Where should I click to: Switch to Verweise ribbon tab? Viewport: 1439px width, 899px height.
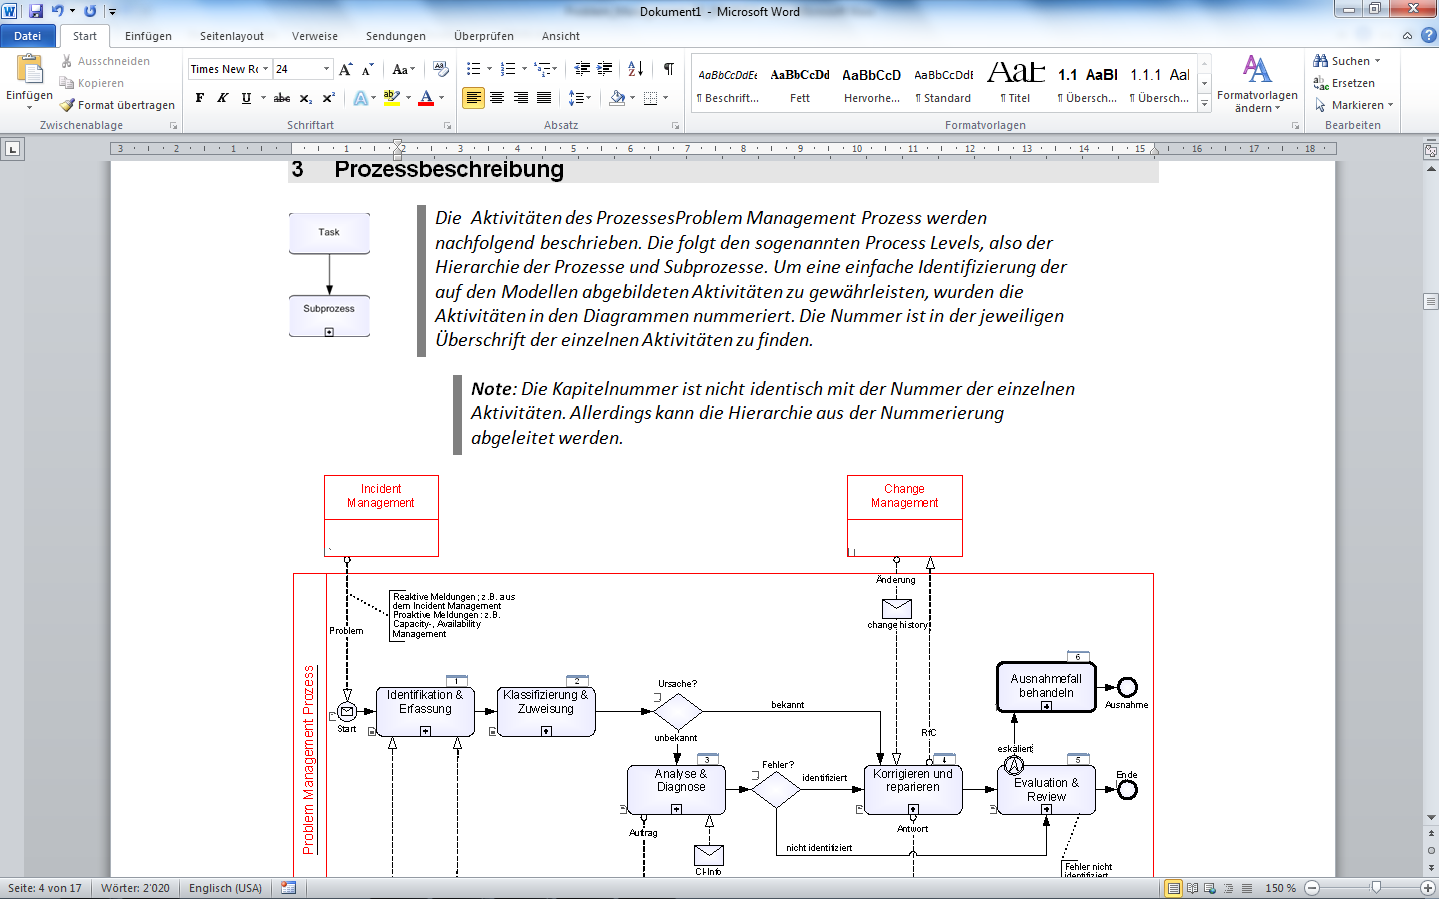click(x=315, y=36)
